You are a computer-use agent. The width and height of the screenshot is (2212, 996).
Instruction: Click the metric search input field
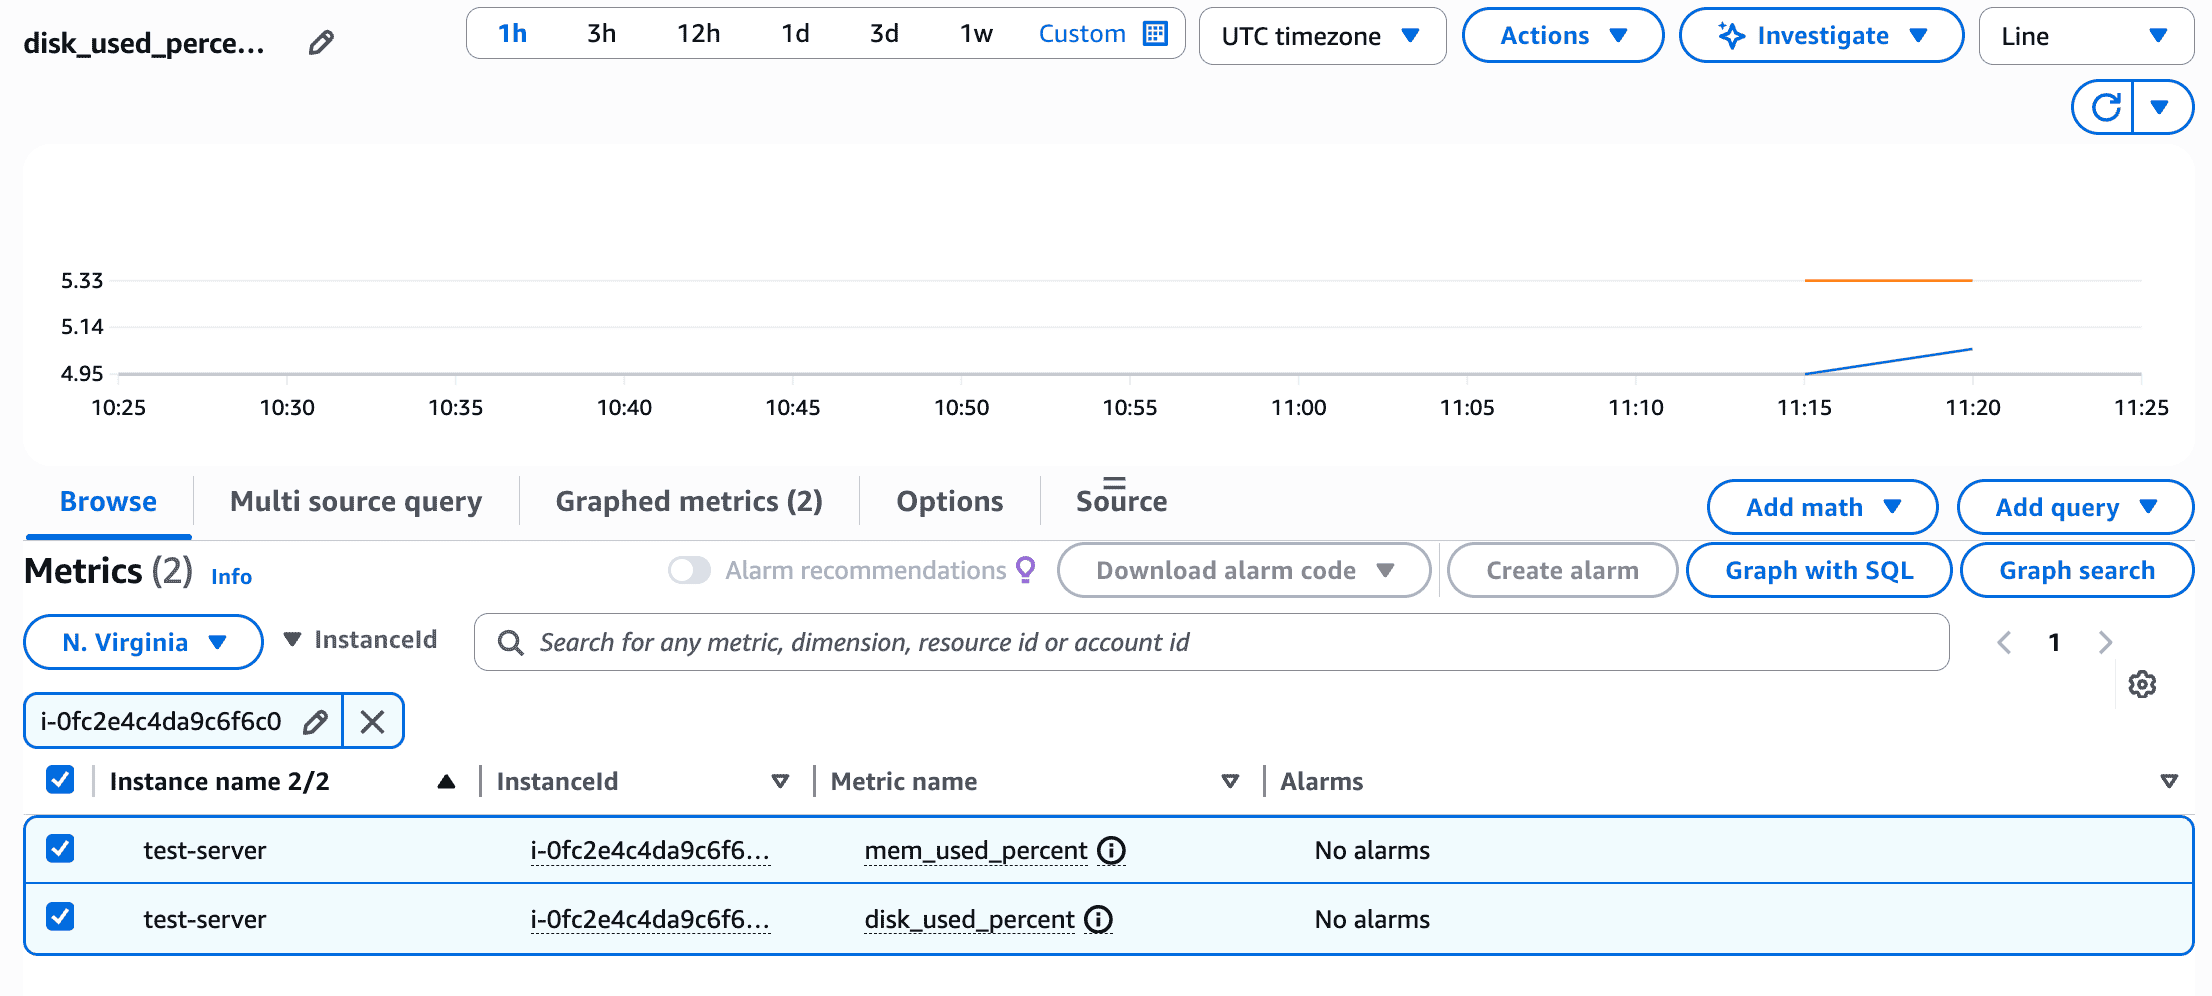[1210, 642]
